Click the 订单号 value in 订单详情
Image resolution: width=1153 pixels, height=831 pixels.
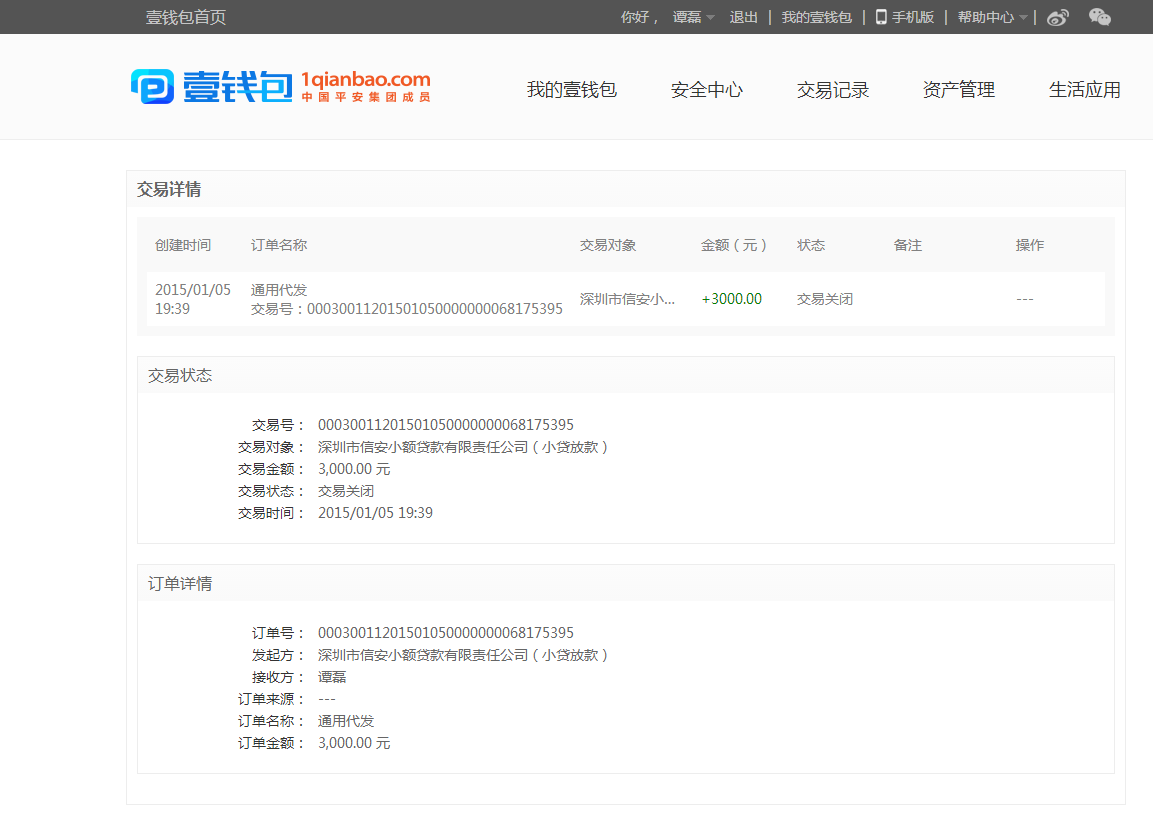(x=446, y=632)
